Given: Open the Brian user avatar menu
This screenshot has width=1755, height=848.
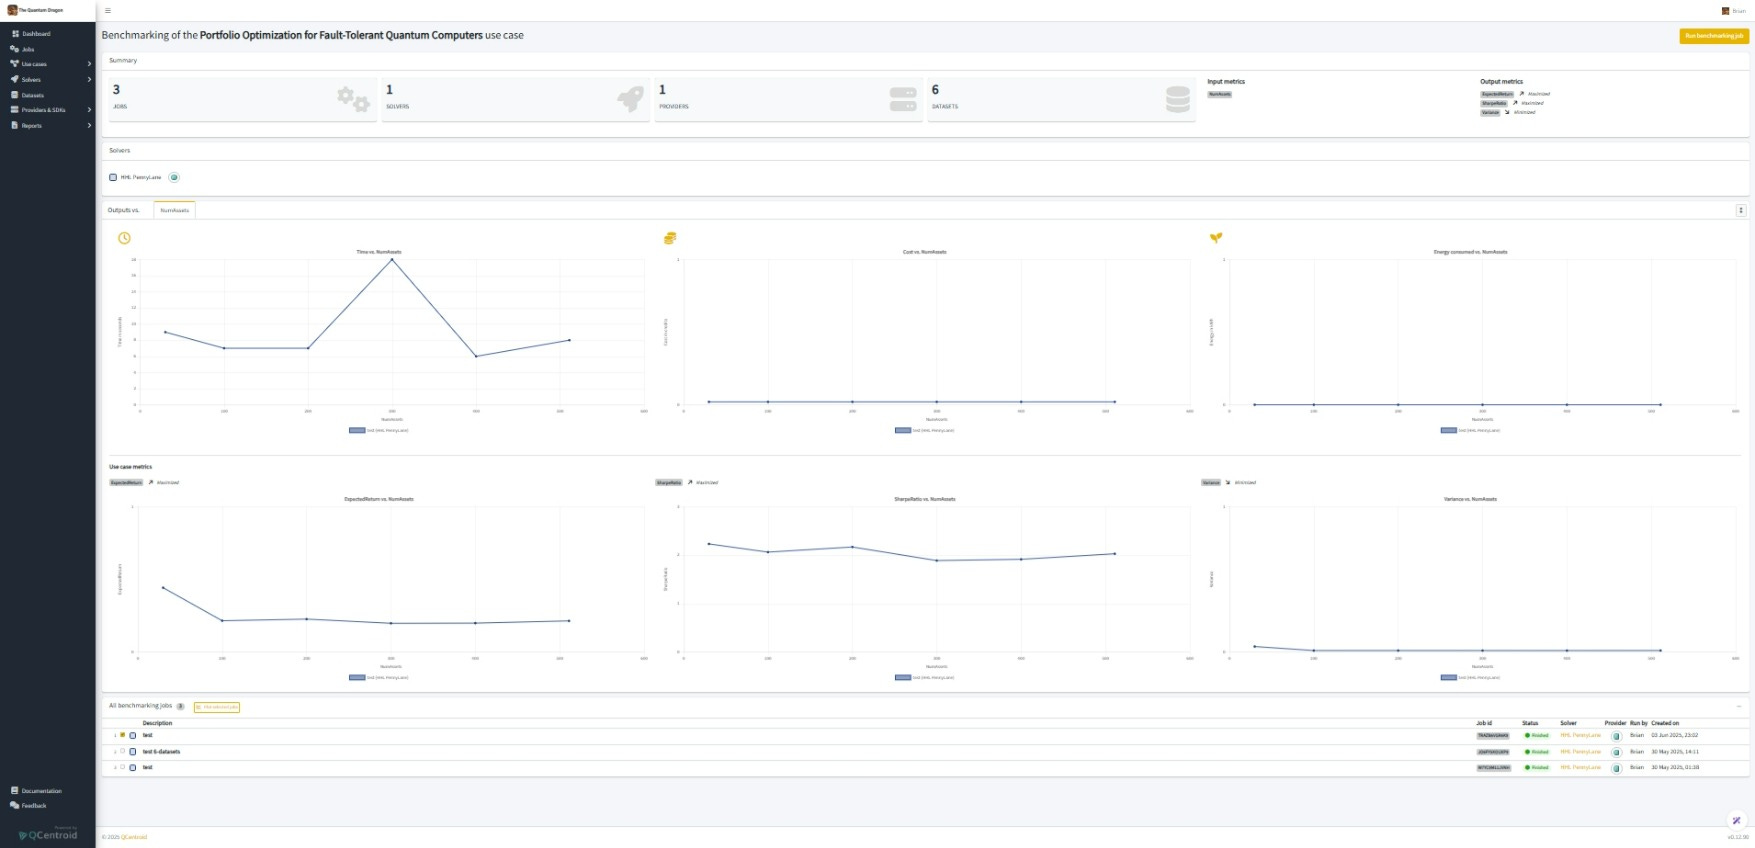Looking at the screenshot, I should [1733, 11].
